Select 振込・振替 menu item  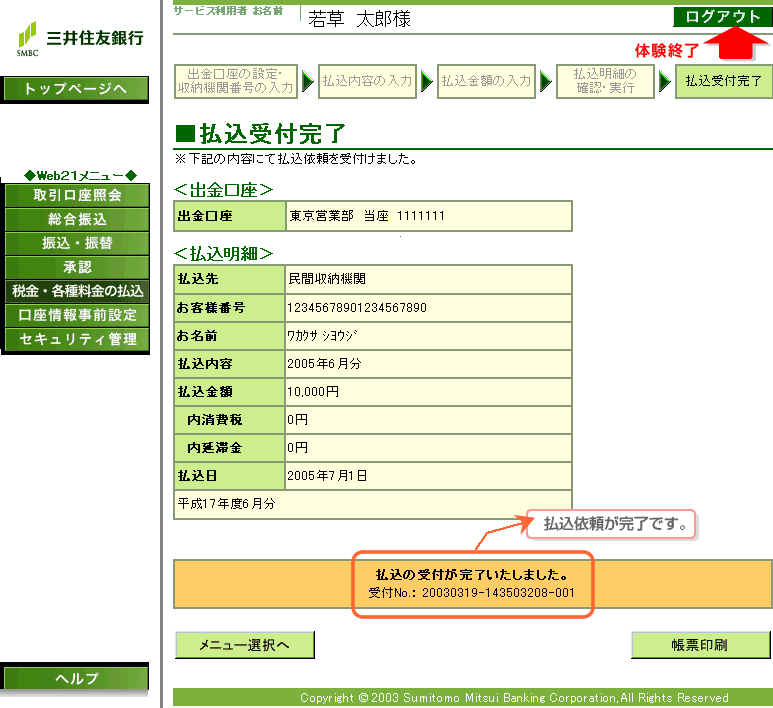(x=77, y=243)
